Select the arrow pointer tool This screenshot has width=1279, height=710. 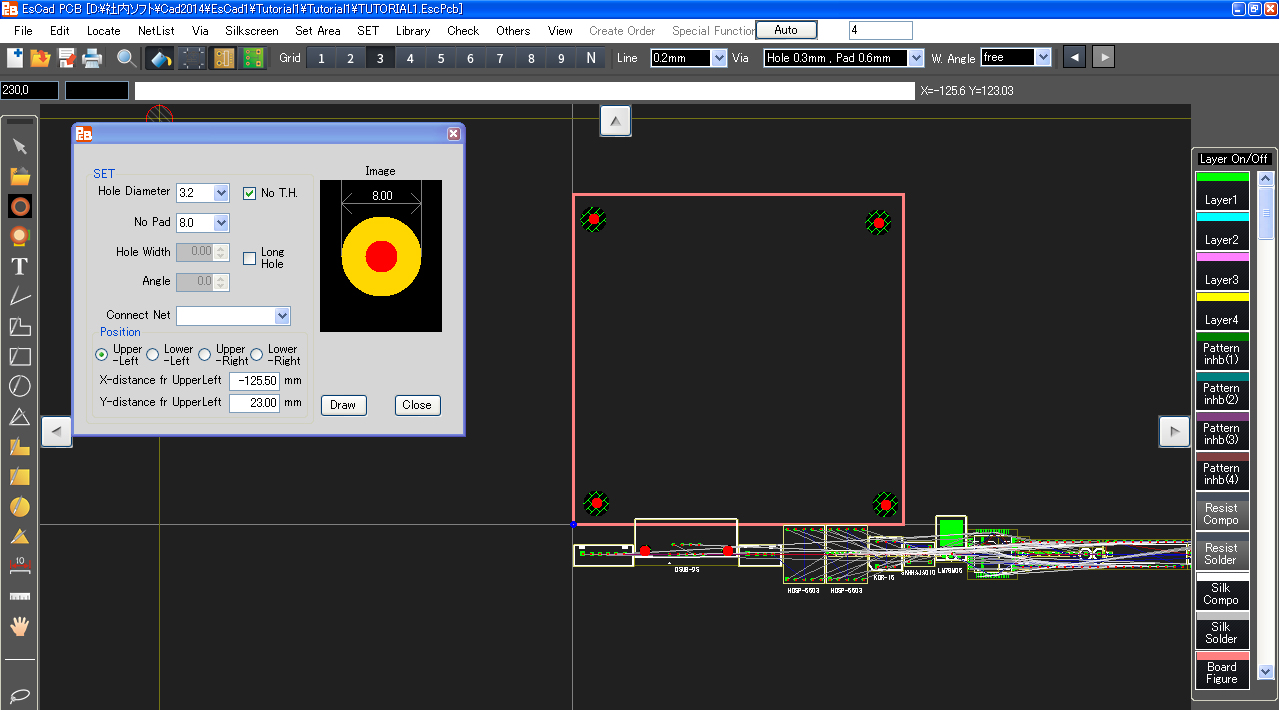pyautogui.click(x=20, y=147)
